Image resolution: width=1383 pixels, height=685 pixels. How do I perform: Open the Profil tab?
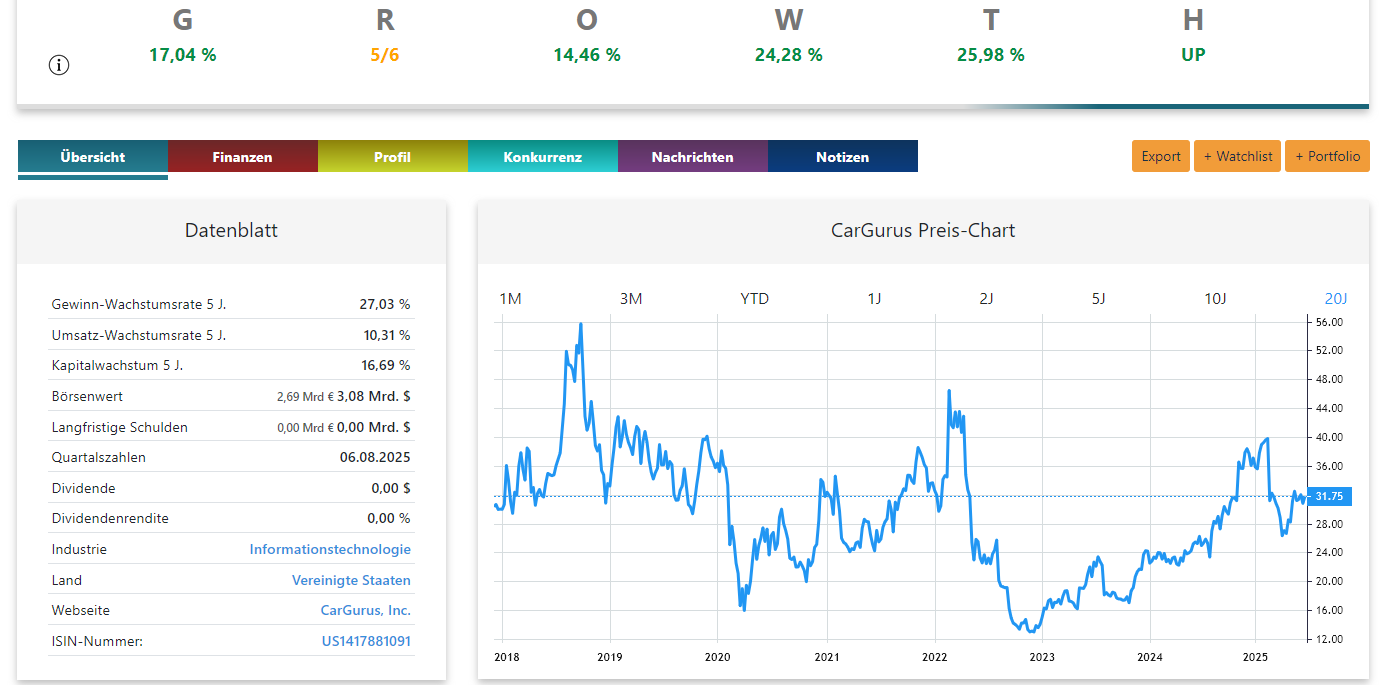393,157
